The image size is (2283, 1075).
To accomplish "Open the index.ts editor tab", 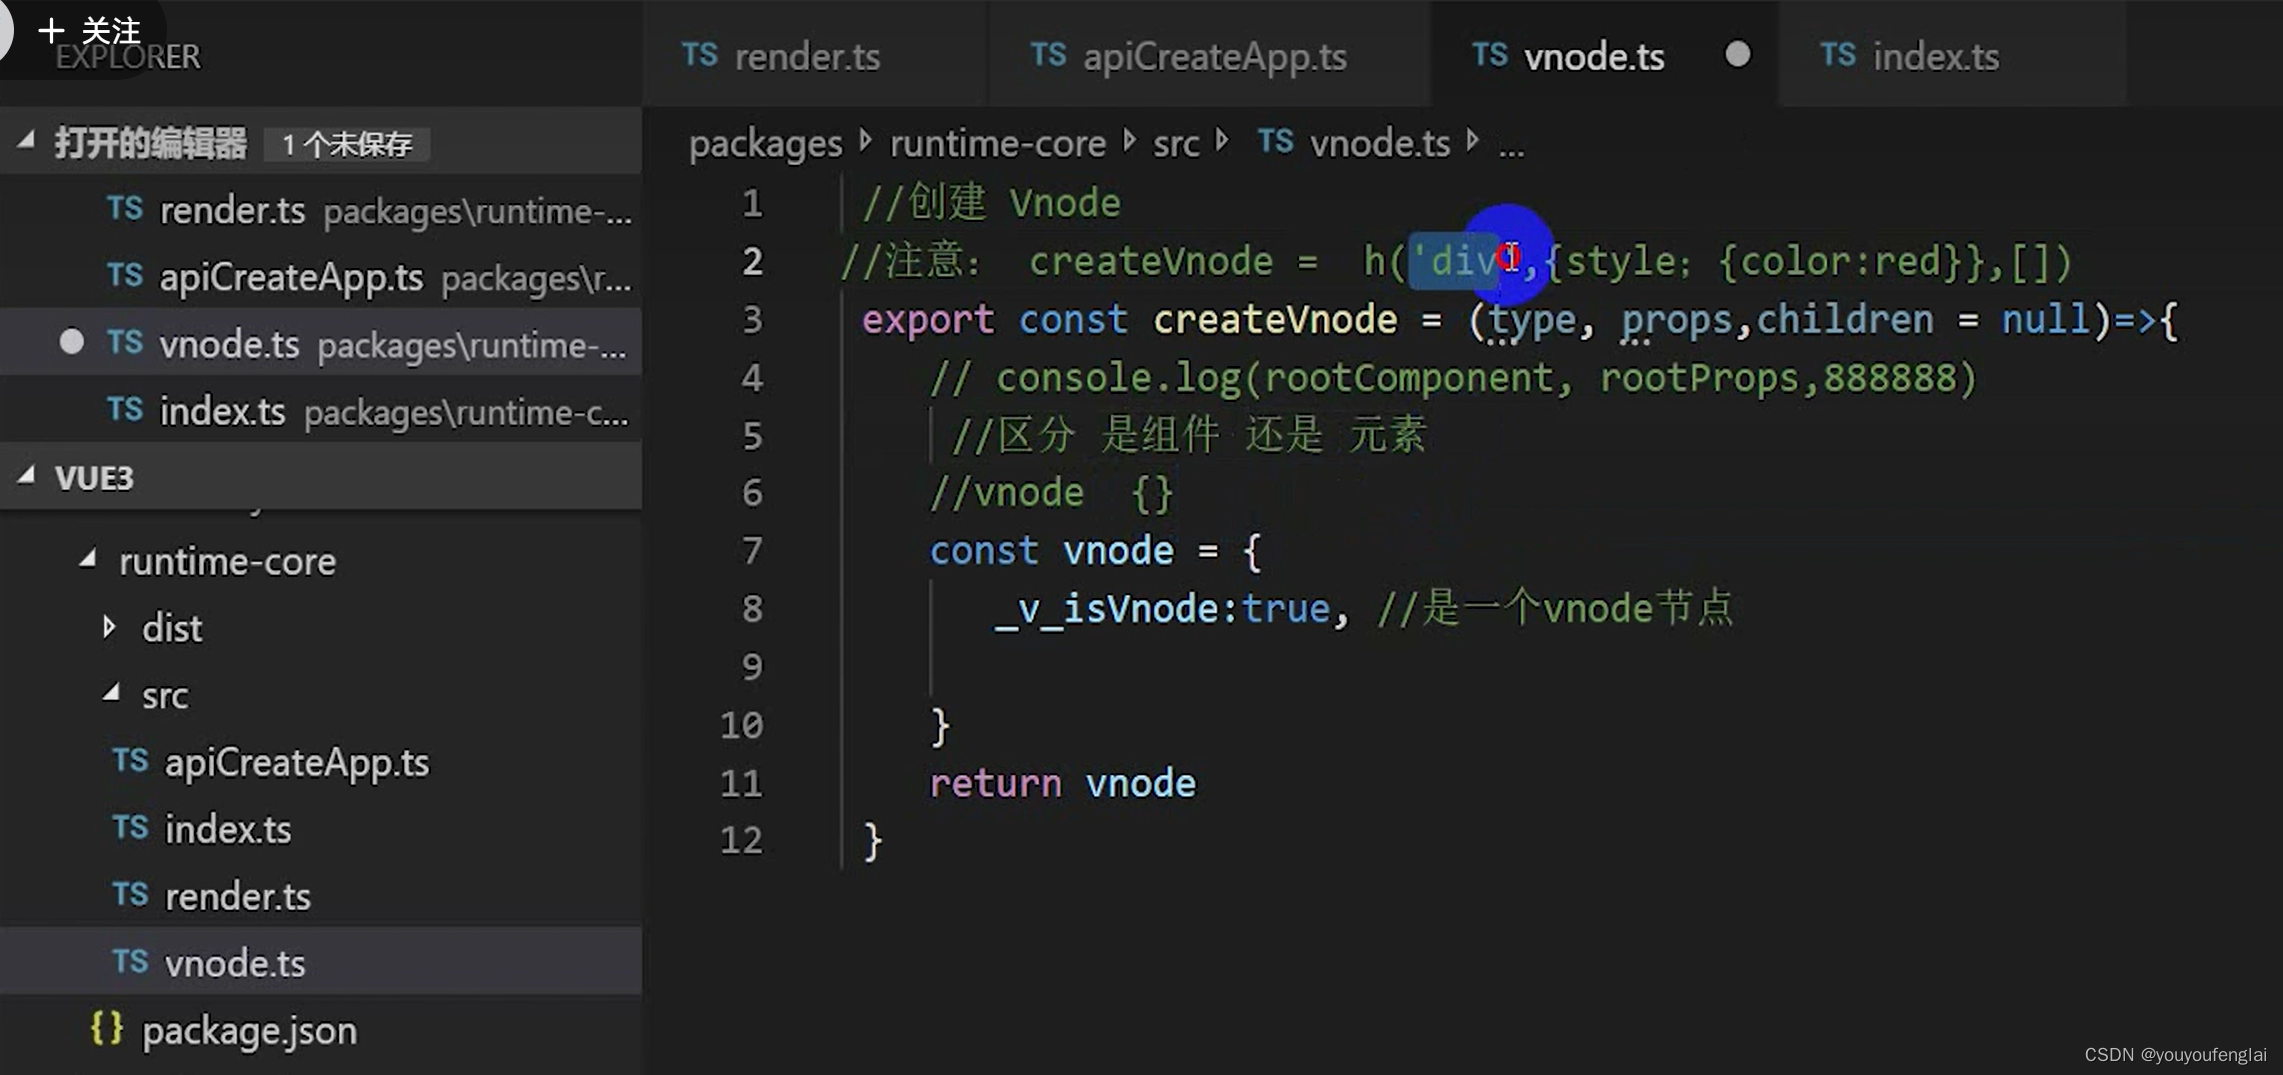I will 1952,55.
